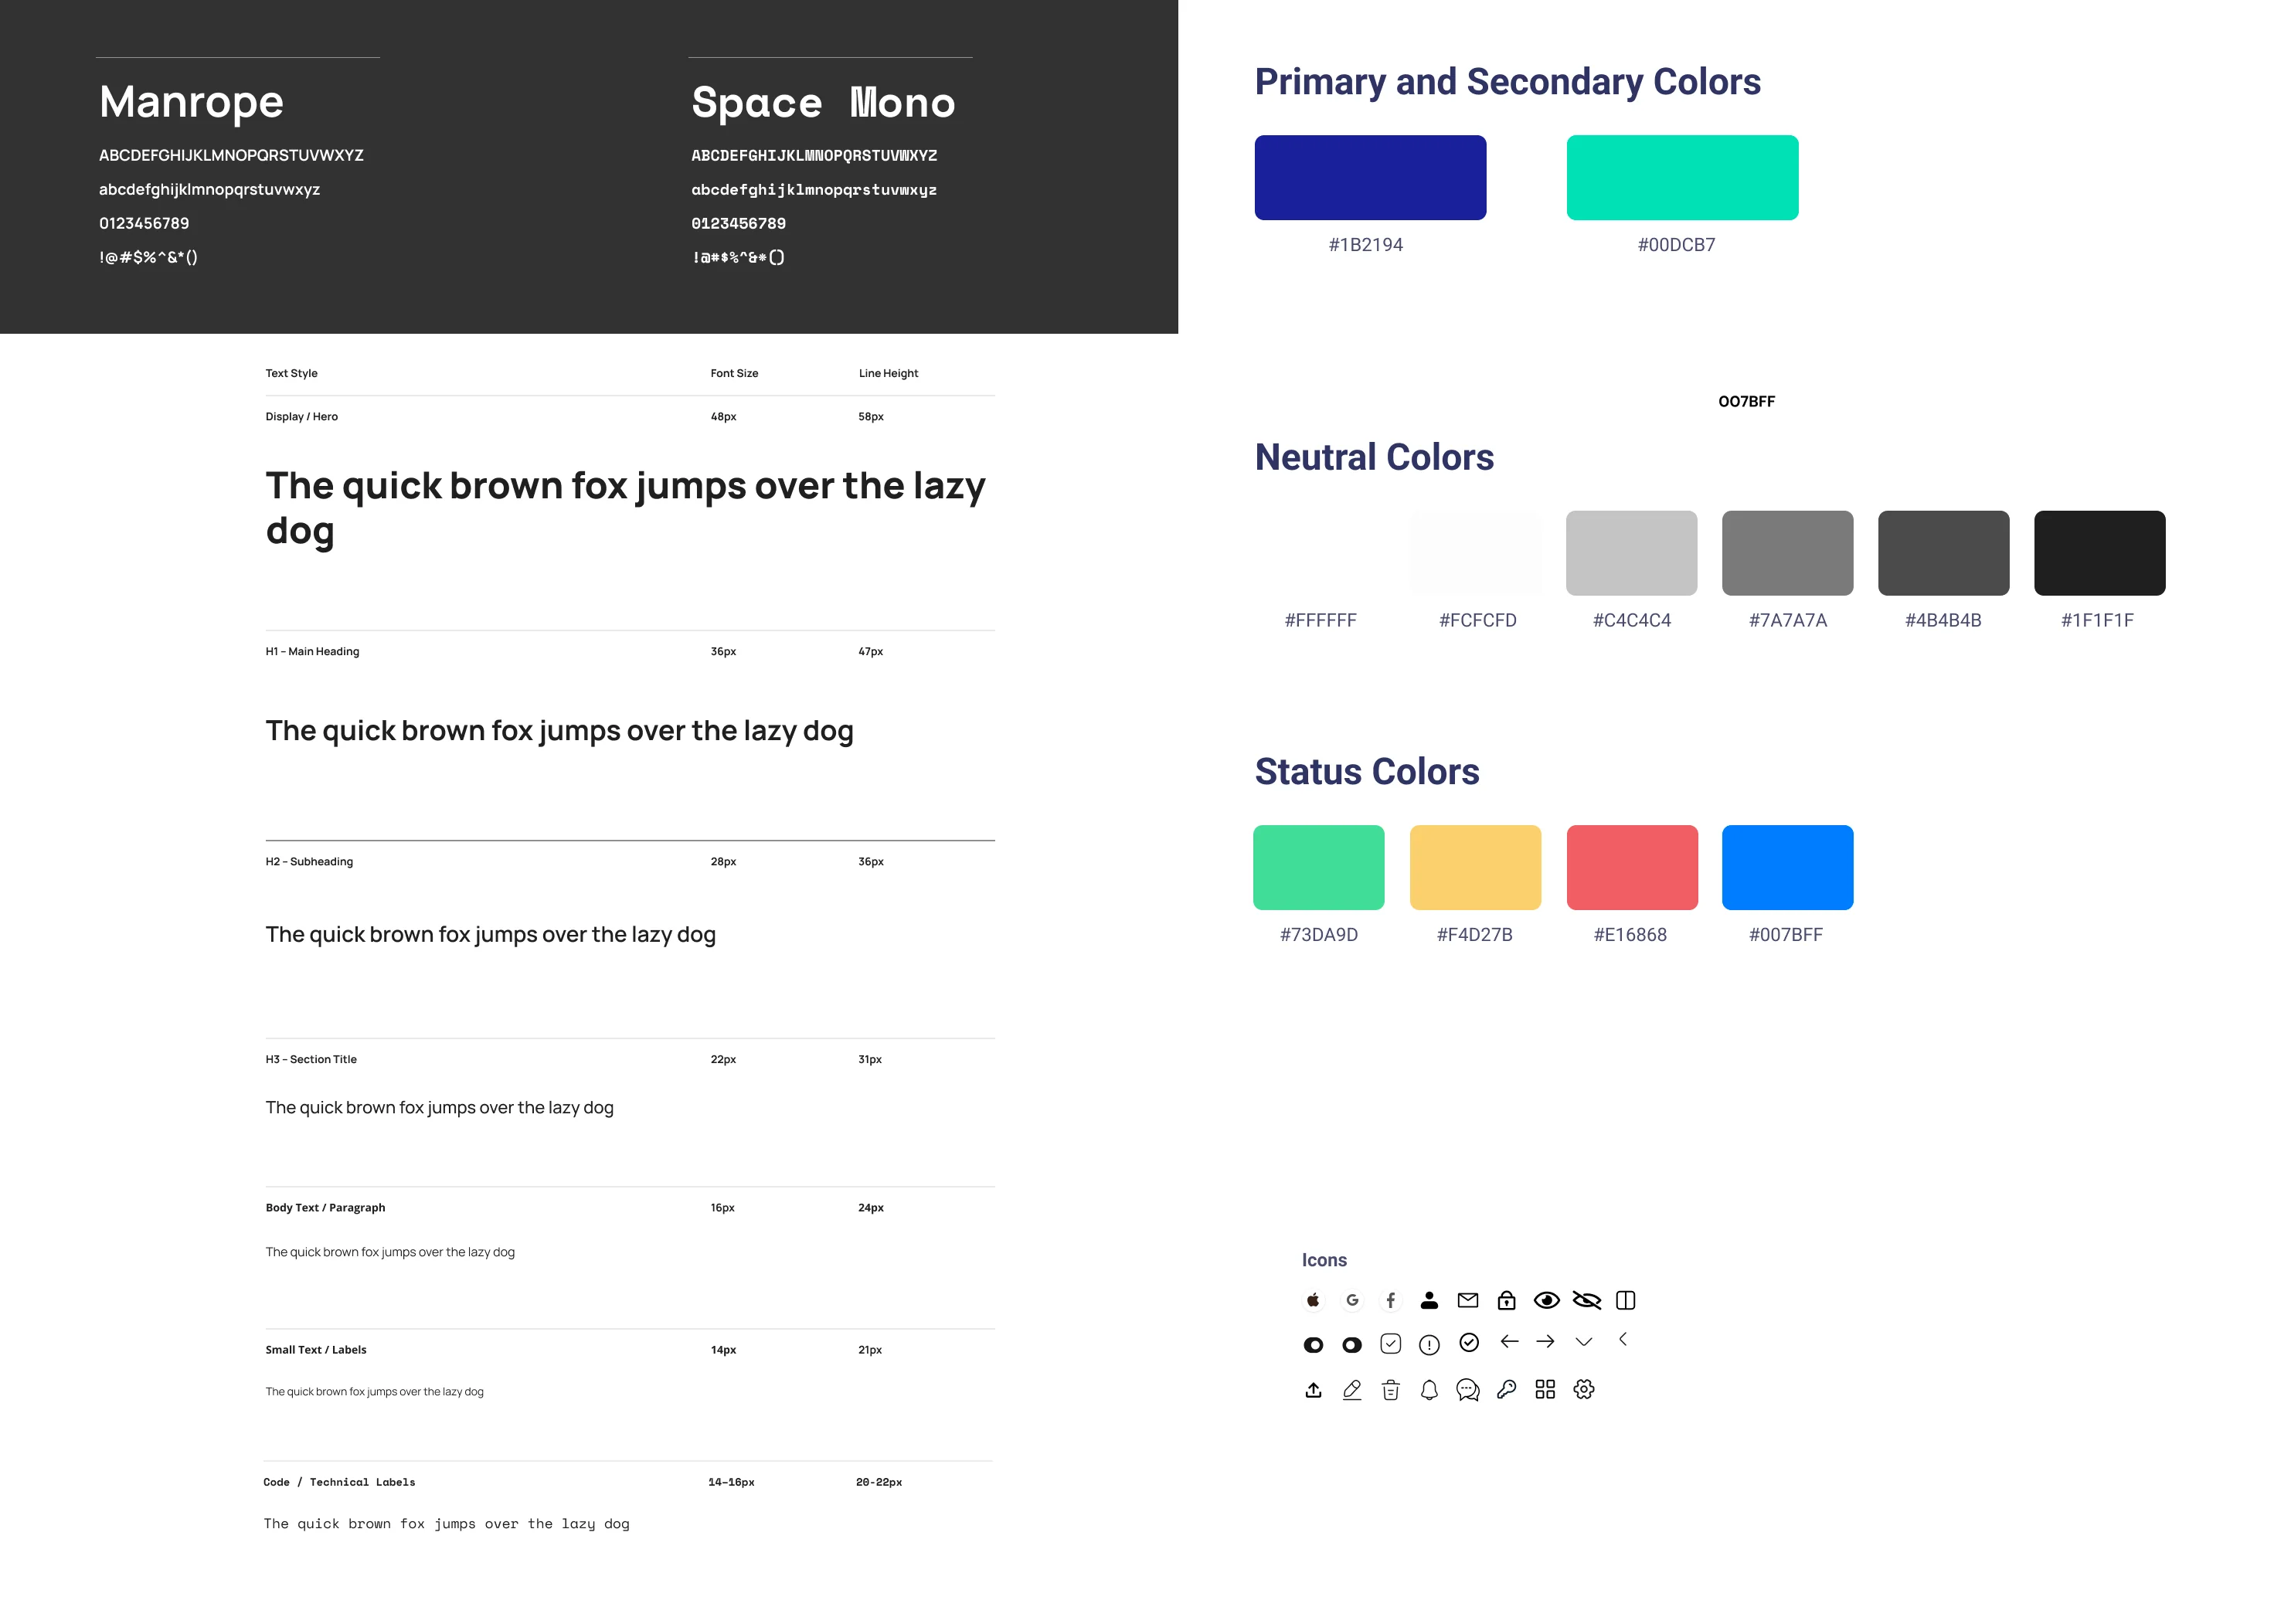Click the 'Body Text / Paragraph' style label
The width and height of the screenshot is (2291, 1624).
click(325, 1207)
